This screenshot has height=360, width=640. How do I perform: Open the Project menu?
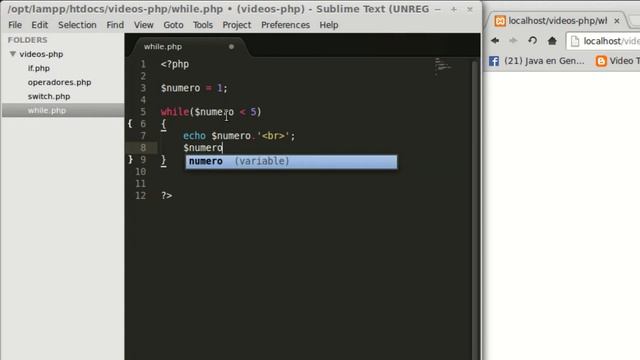[x=237, y=25]
